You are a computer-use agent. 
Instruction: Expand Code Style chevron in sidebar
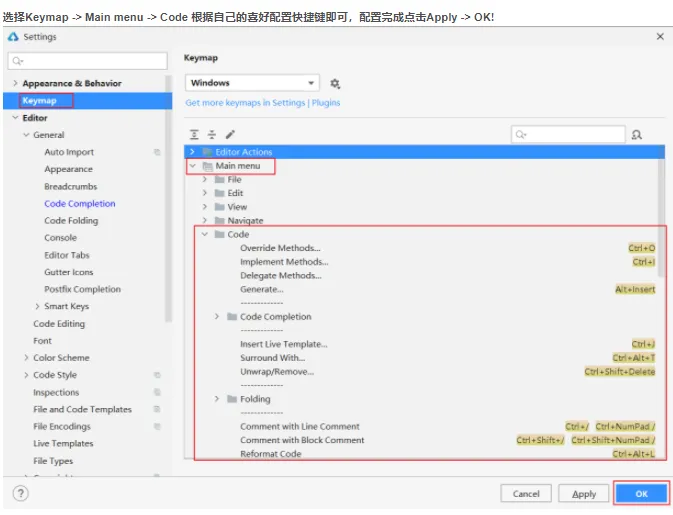point(26,375)
